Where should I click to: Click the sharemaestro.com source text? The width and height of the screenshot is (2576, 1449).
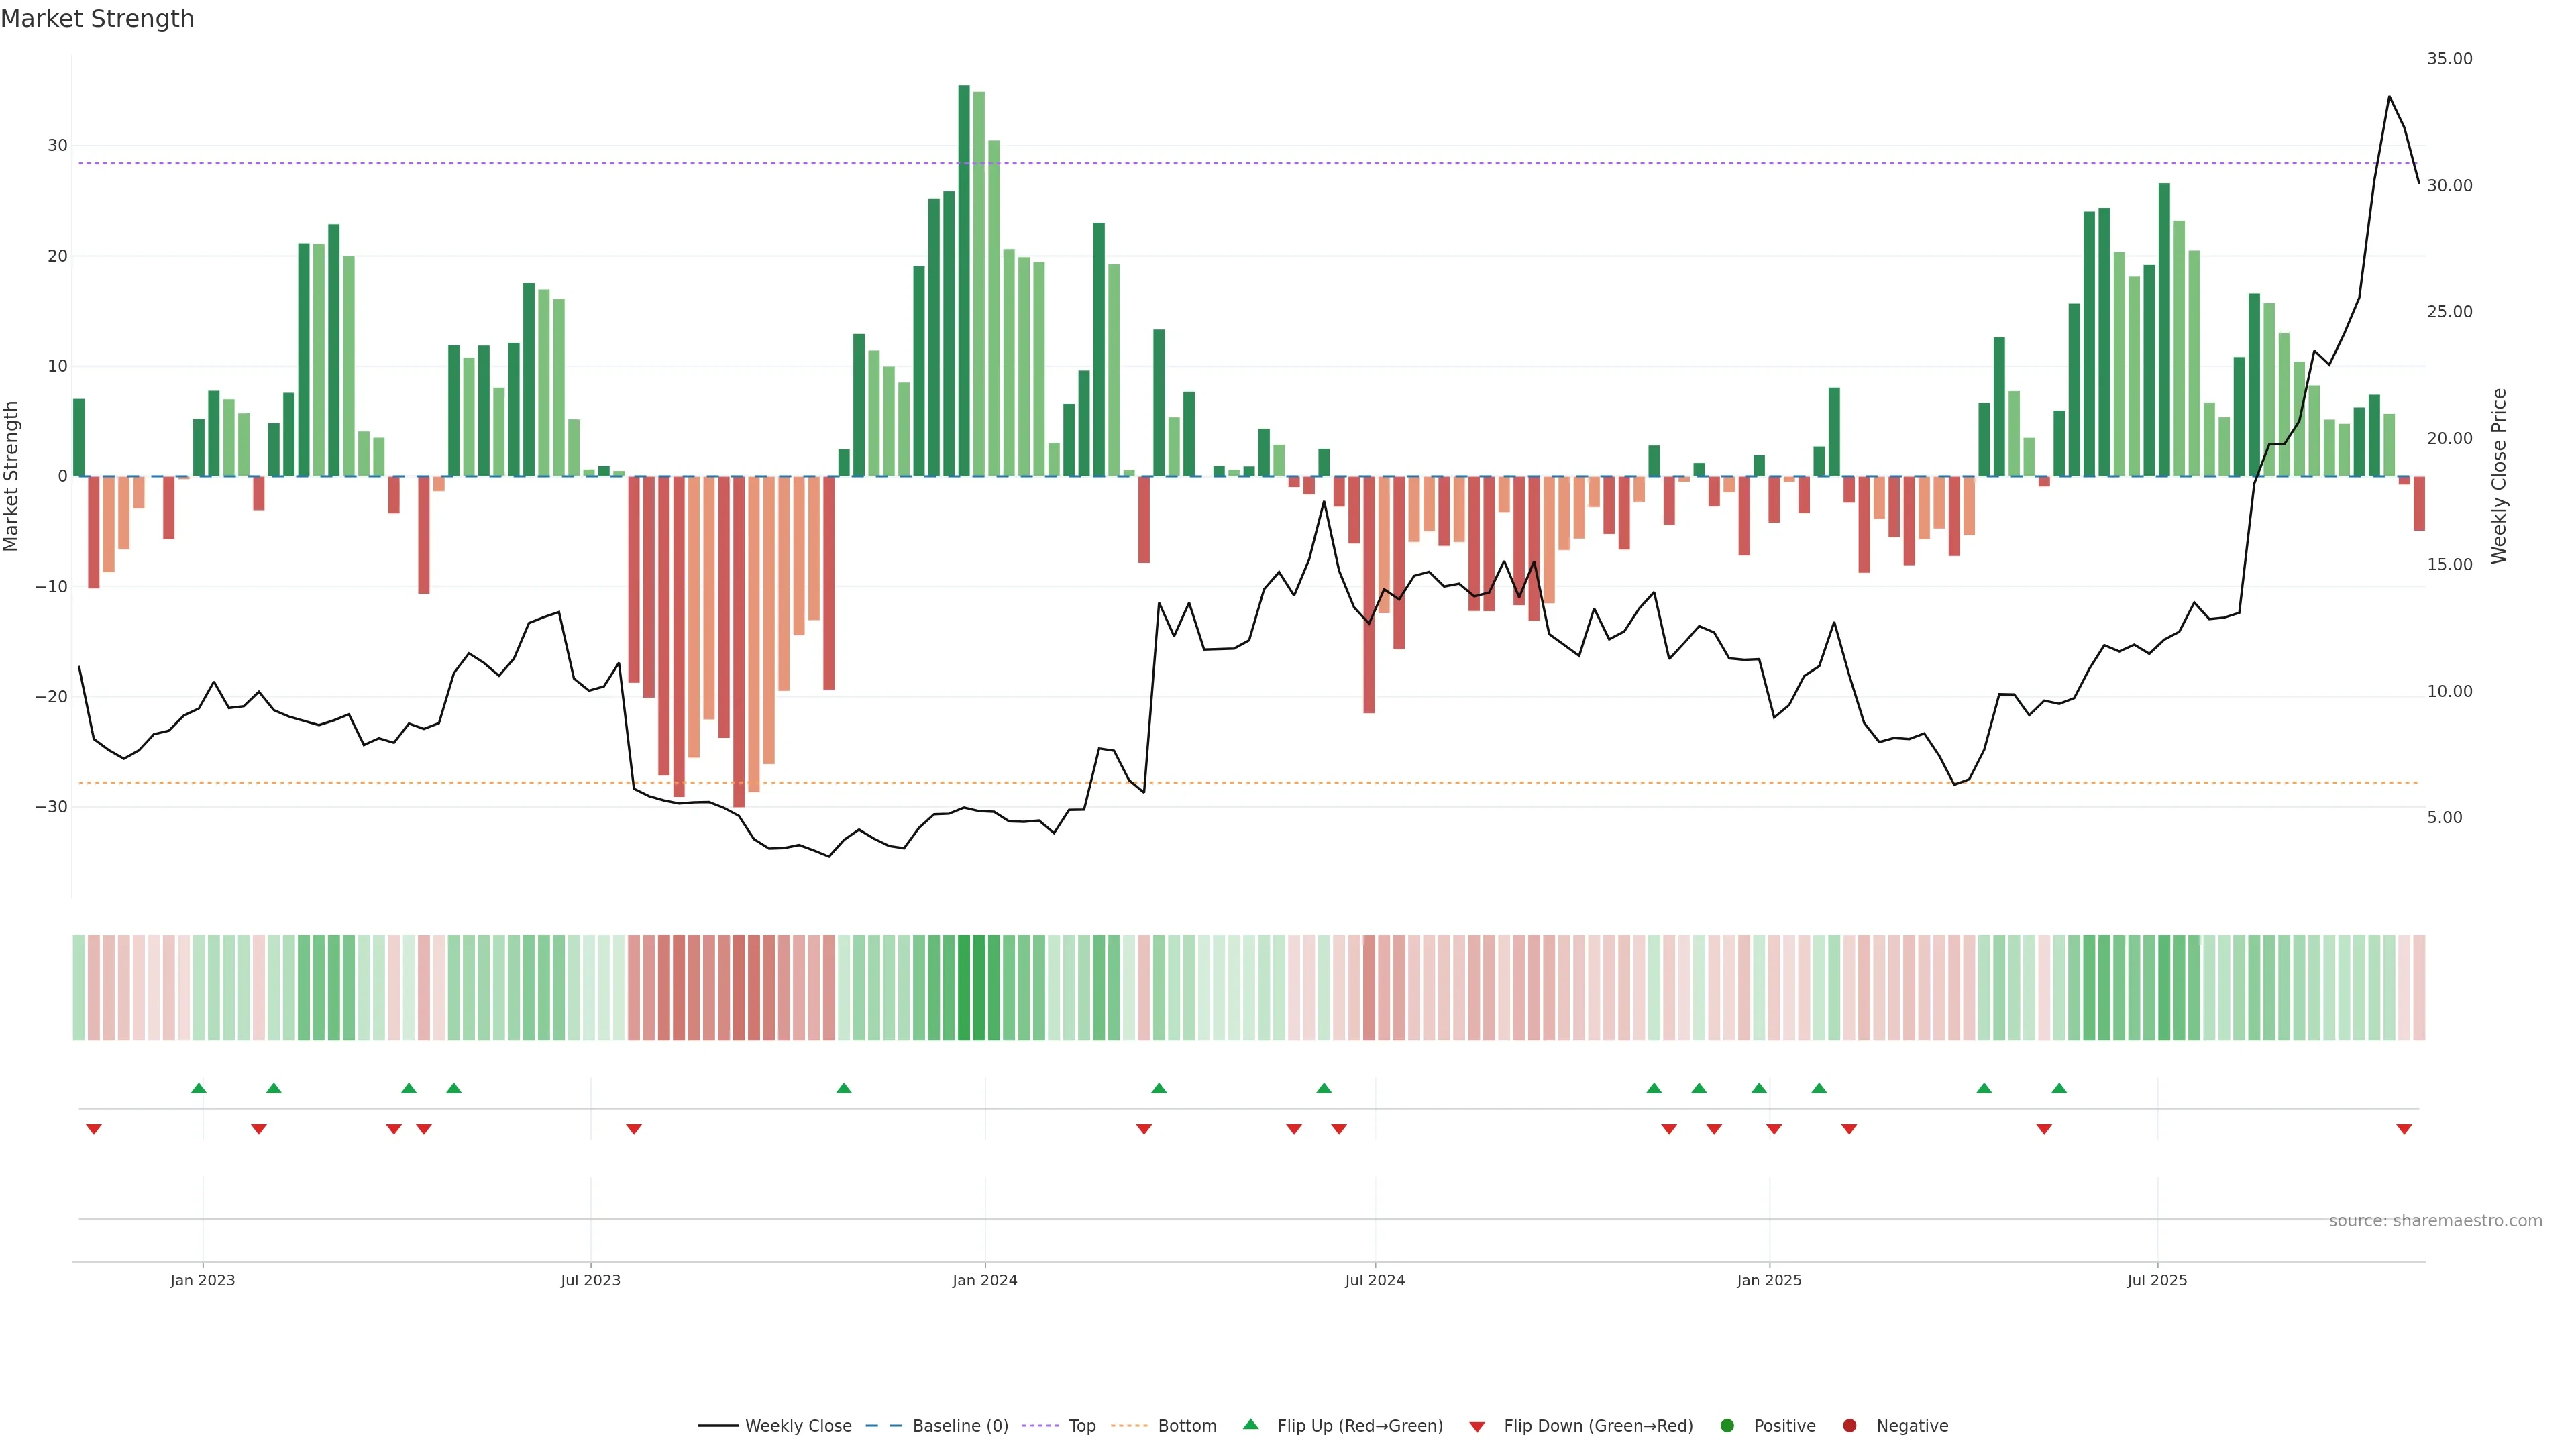(2435, 1221)
